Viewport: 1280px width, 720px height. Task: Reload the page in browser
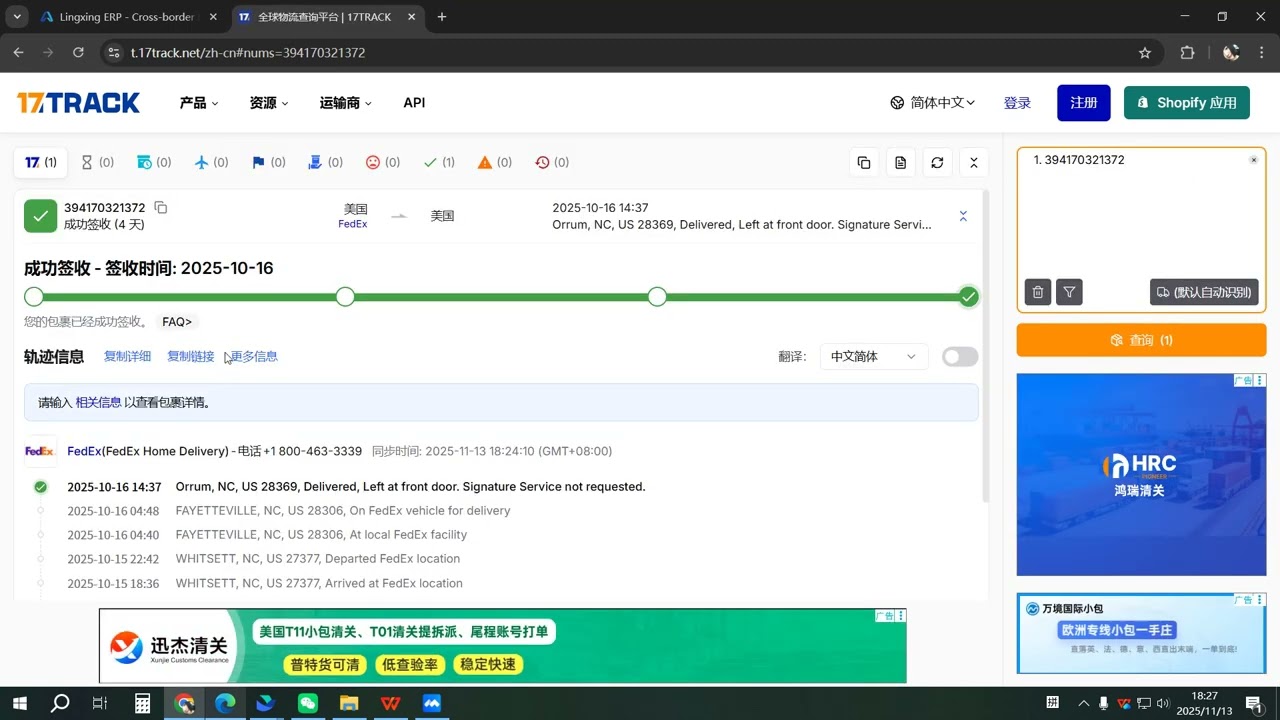pos(78,53)
